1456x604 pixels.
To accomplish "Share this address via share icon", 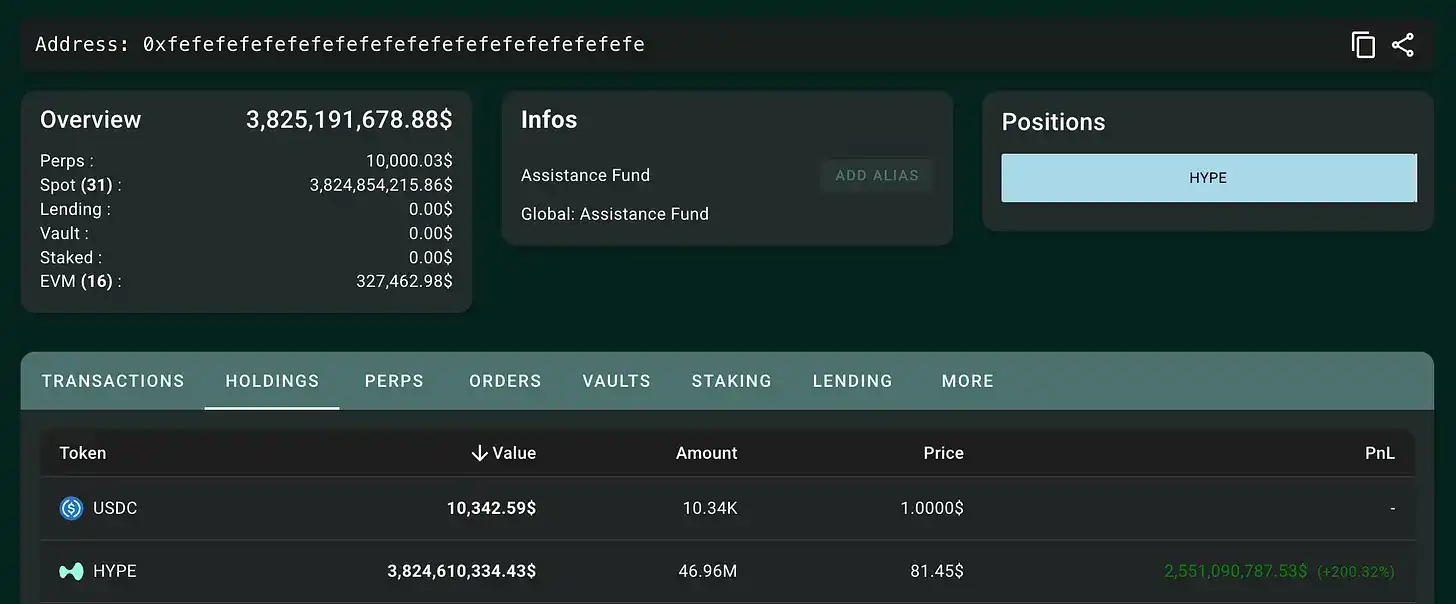I will [1403, 45].
